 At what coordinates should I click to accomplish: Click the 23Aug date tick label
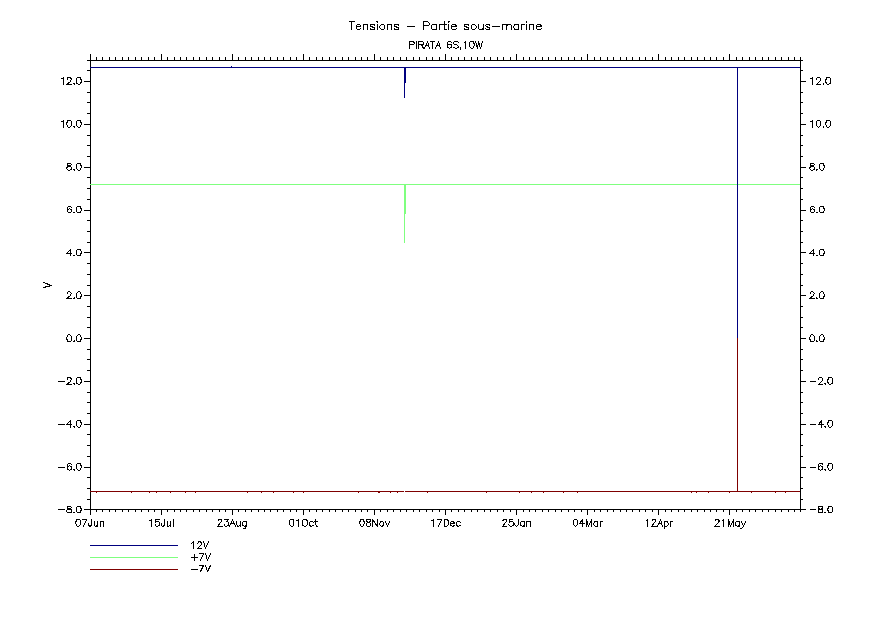point(232,523)
